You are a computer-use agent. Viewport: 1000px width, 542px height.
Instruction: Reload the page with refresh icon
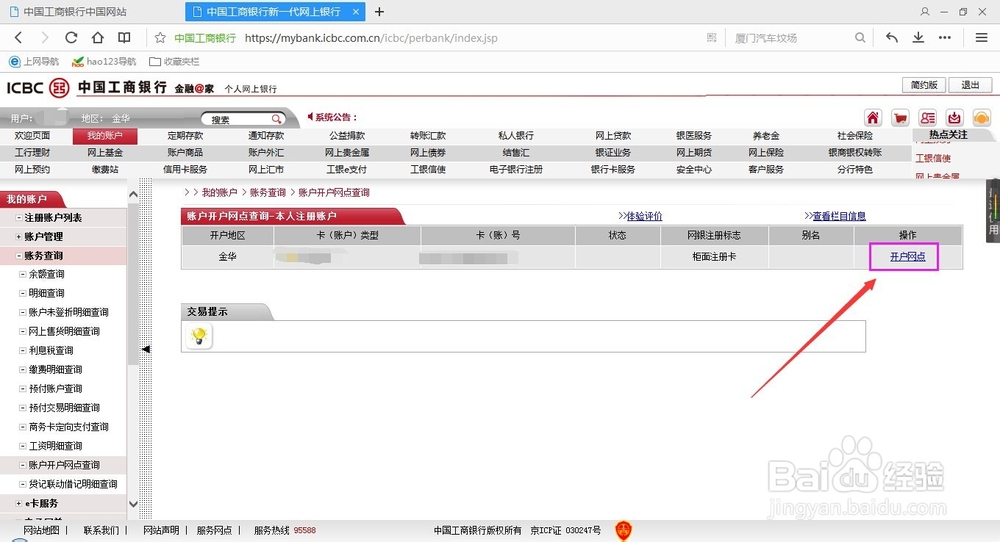(x=71, y=38)
